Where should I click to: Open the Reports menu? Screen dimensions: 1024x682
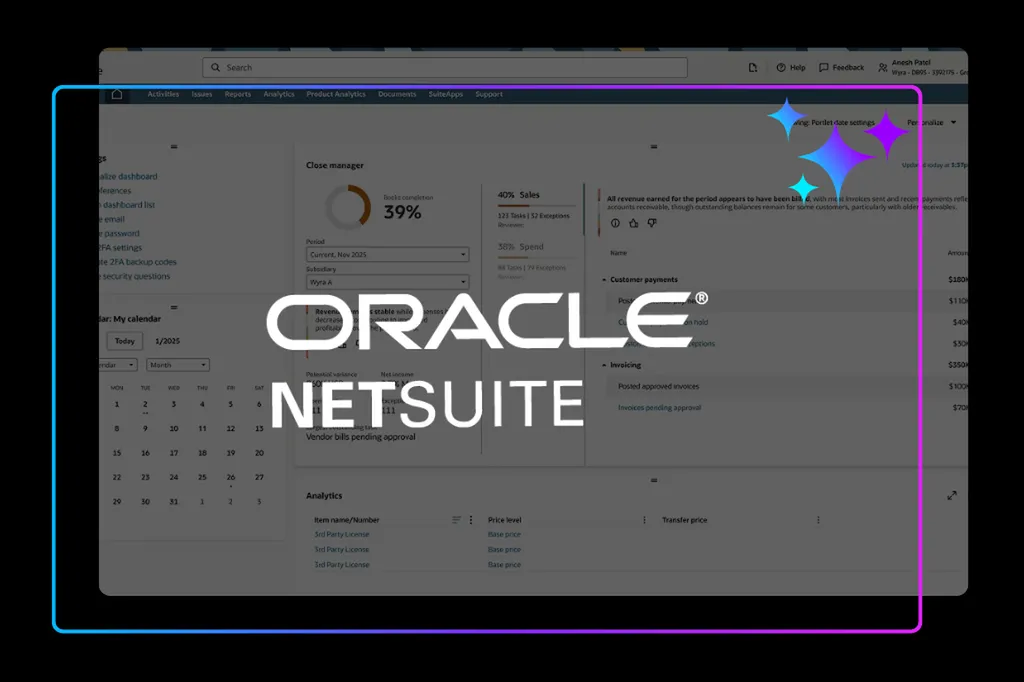[x=238, y=94]
